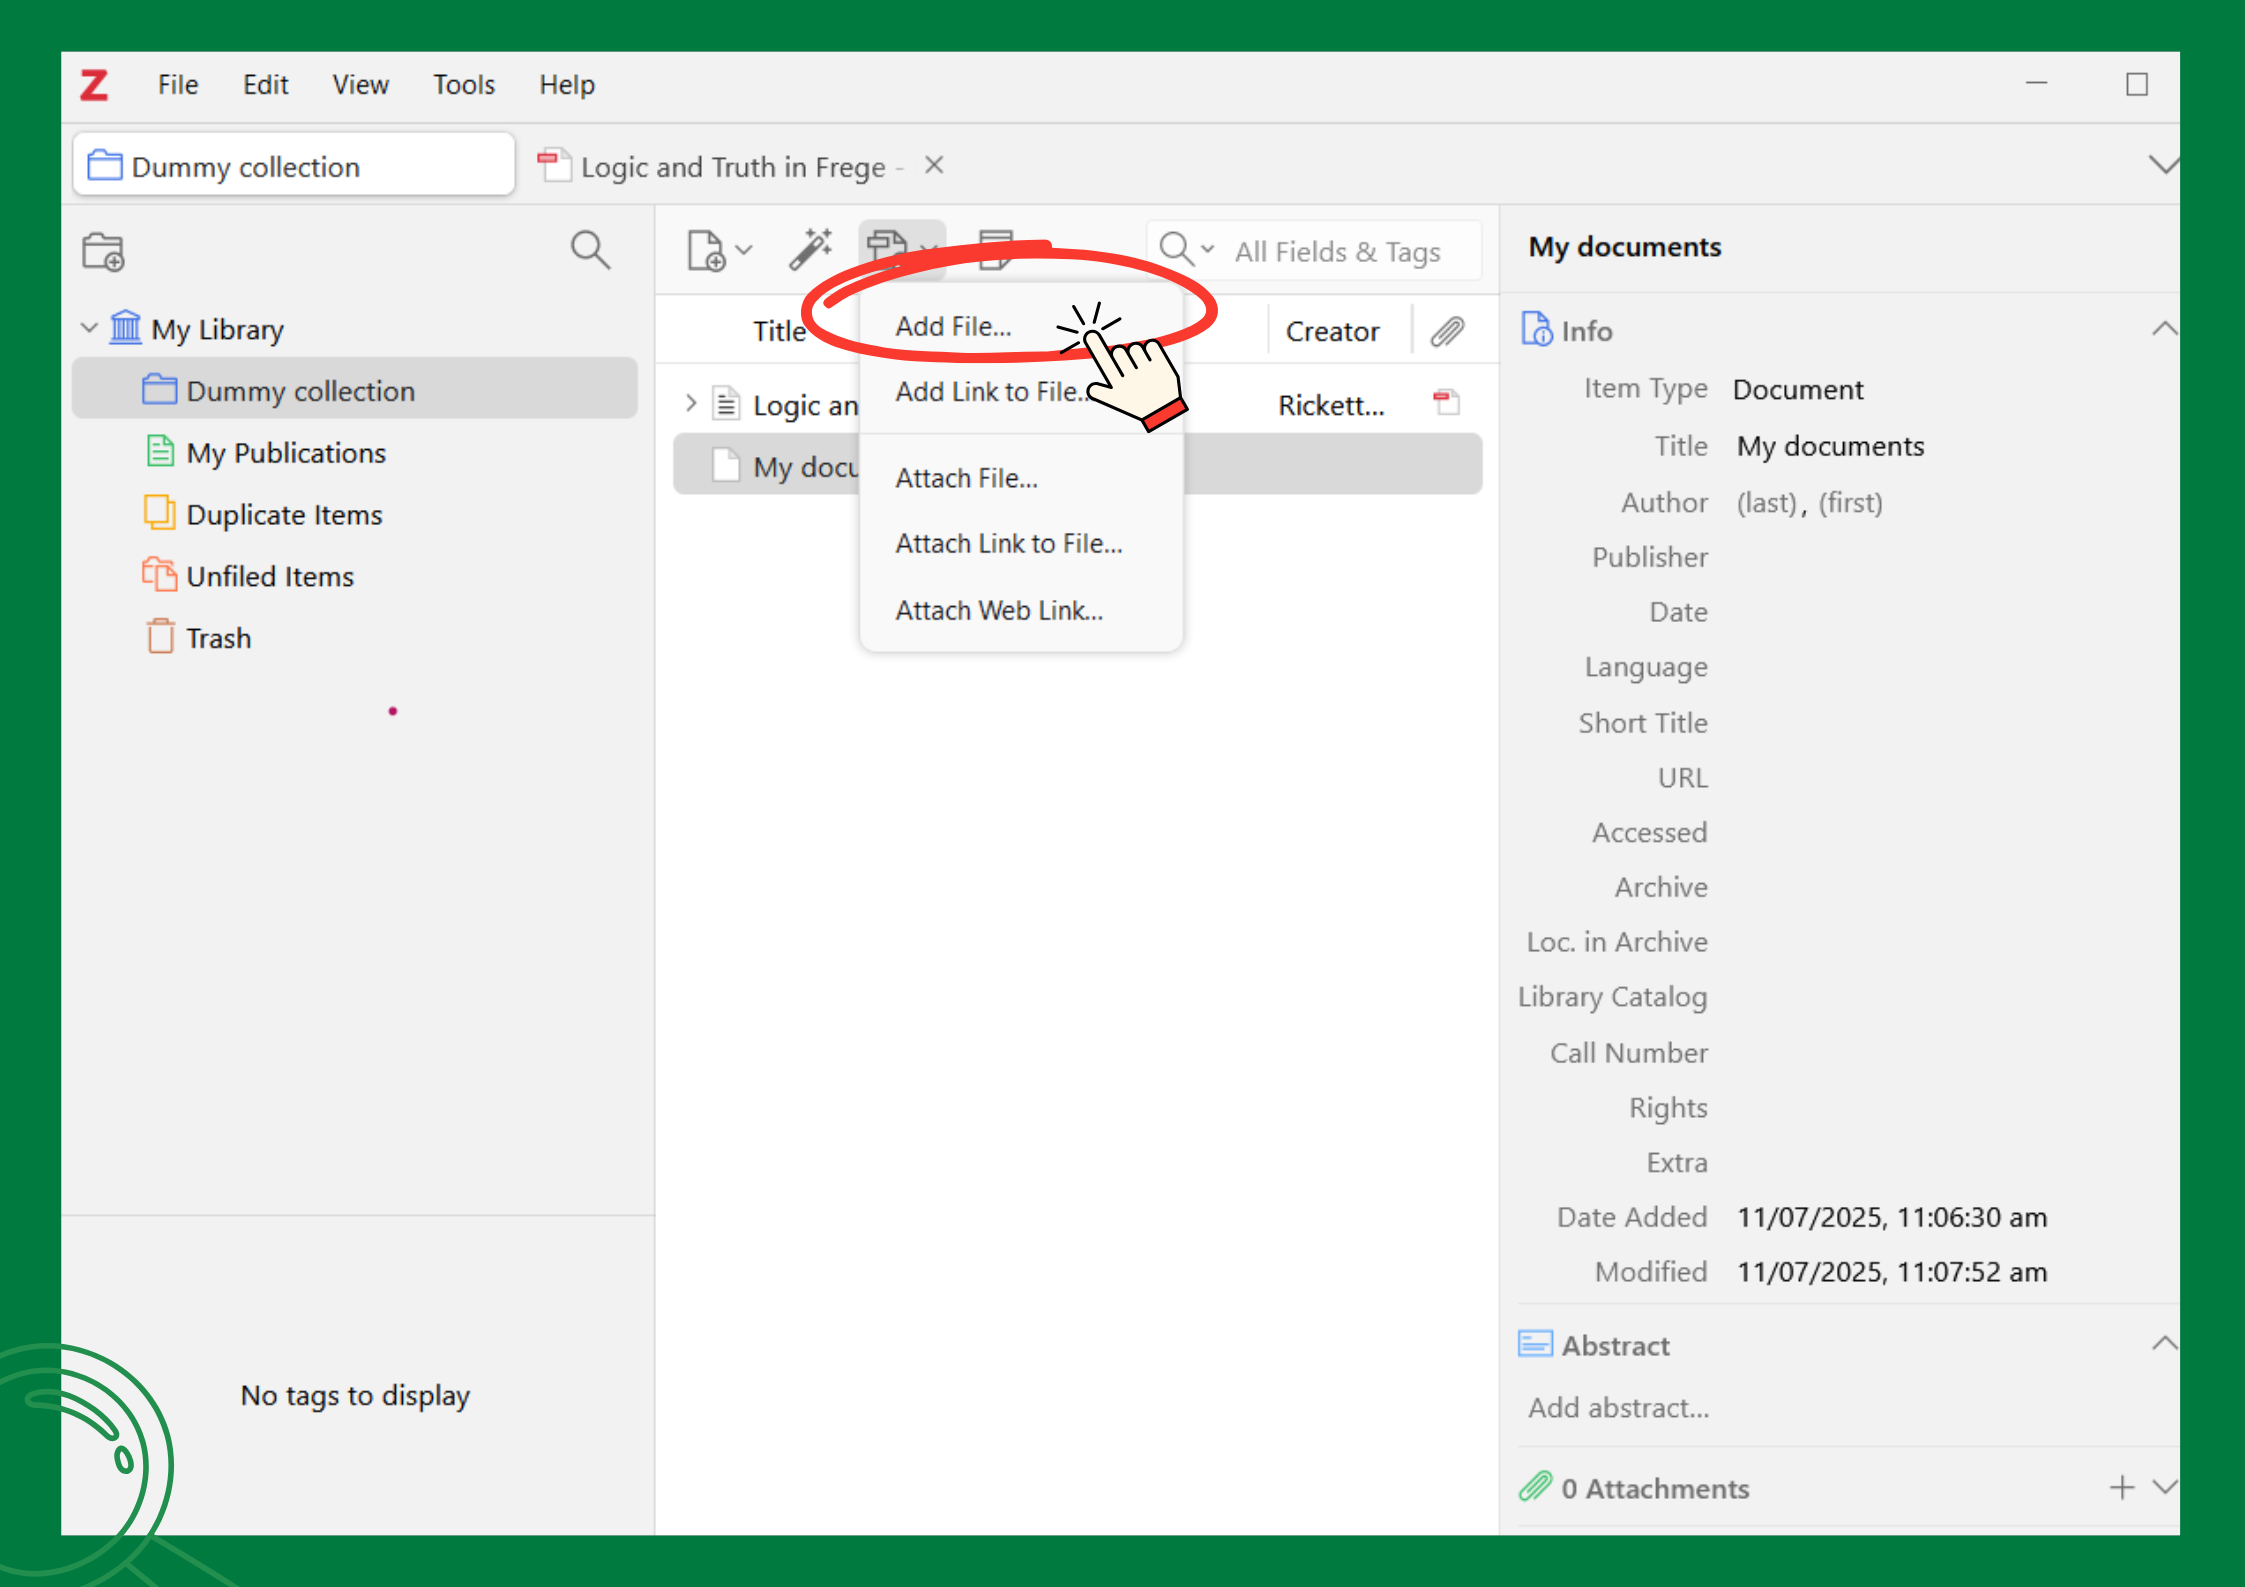Select My Library in the tree
This screenshot has width=2245, height=1587.
pyautogui.click(x=217, y=329)
